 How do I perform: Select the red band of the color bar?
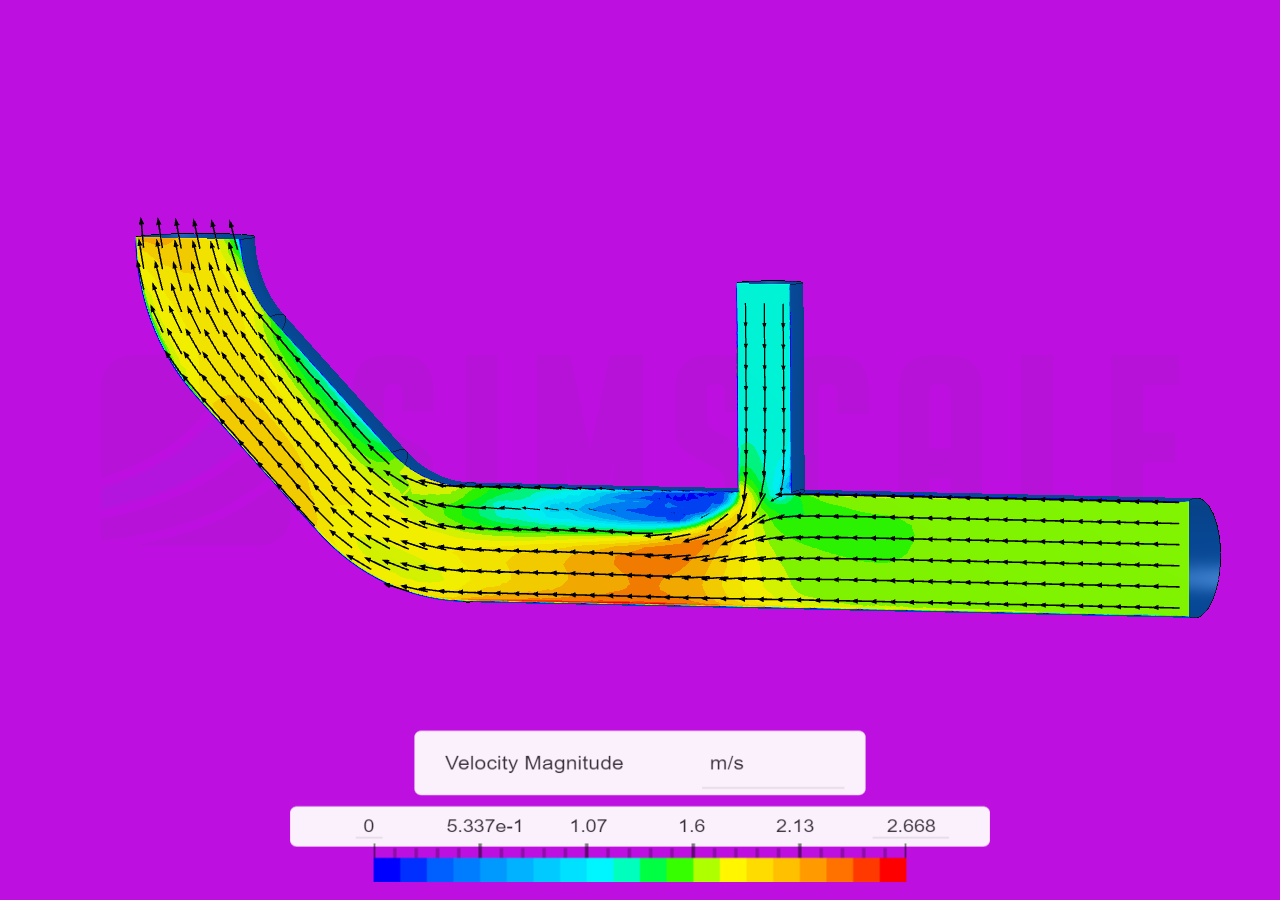coord(892,869)
